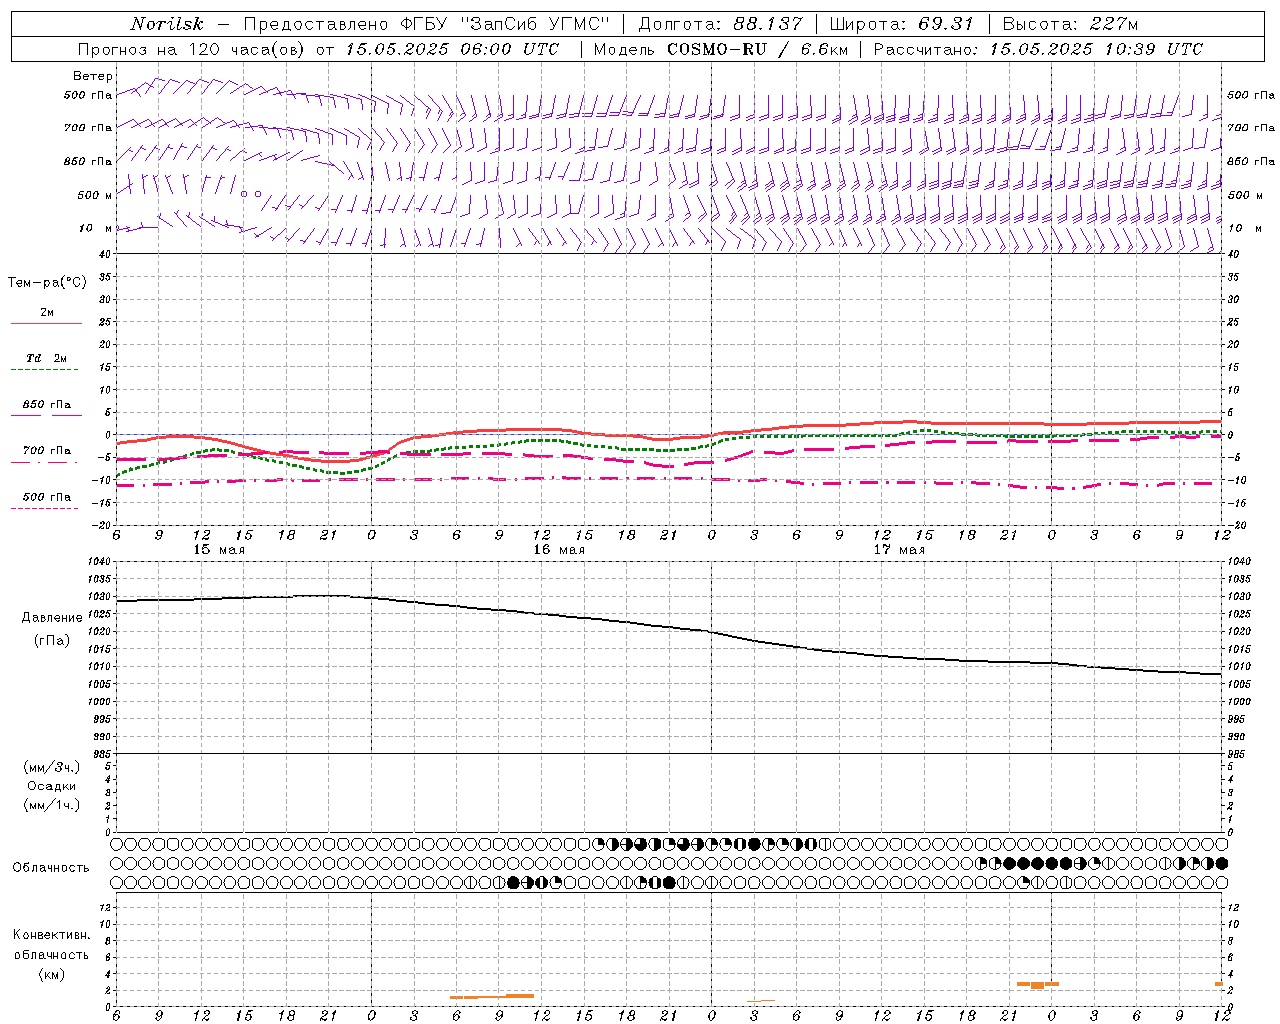
Task: Click the 'Высота: 227м' value
Action: 1070,24
